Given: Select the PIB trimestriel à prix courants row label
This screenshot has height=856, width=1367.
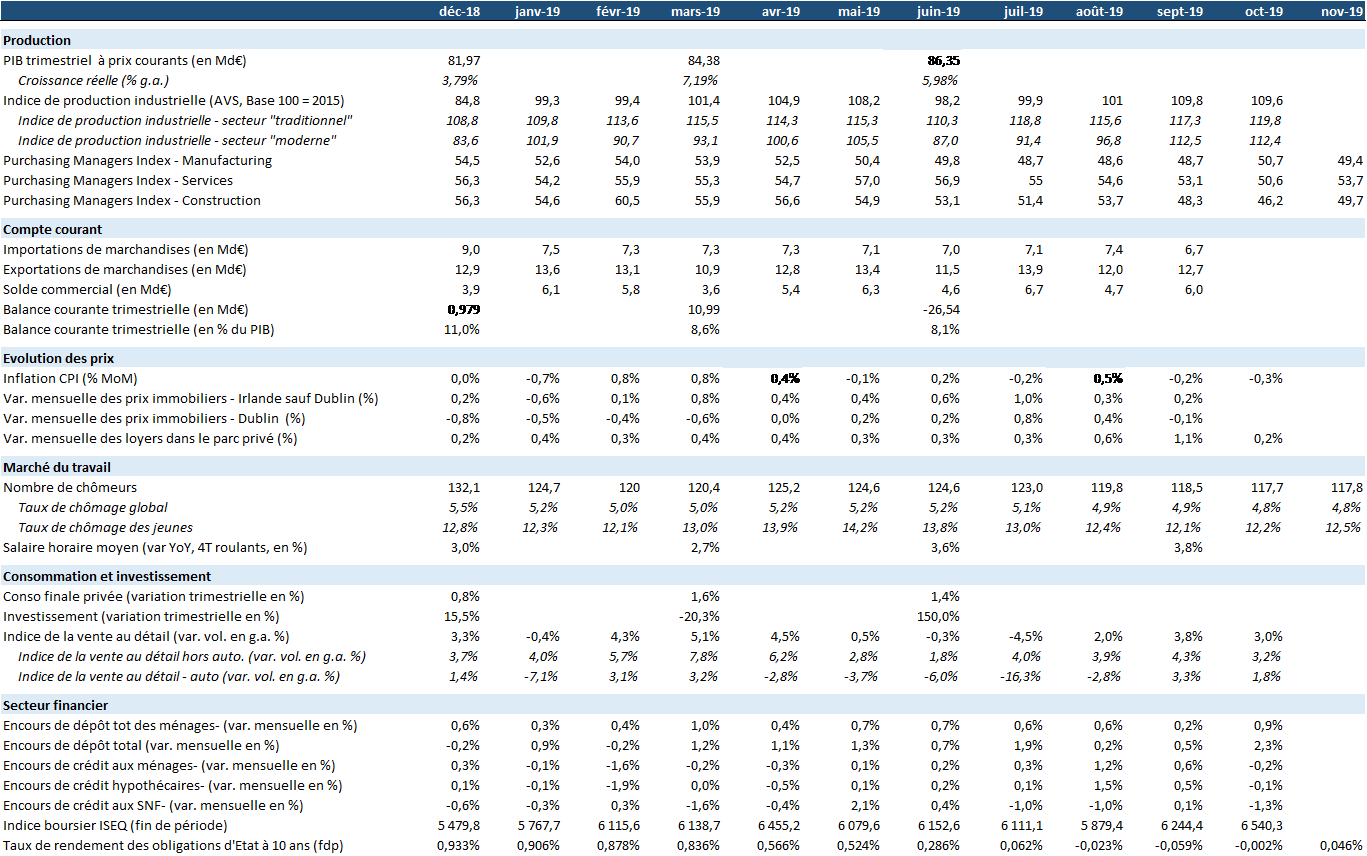Looking at the screenshot, I should click(125, 61).
